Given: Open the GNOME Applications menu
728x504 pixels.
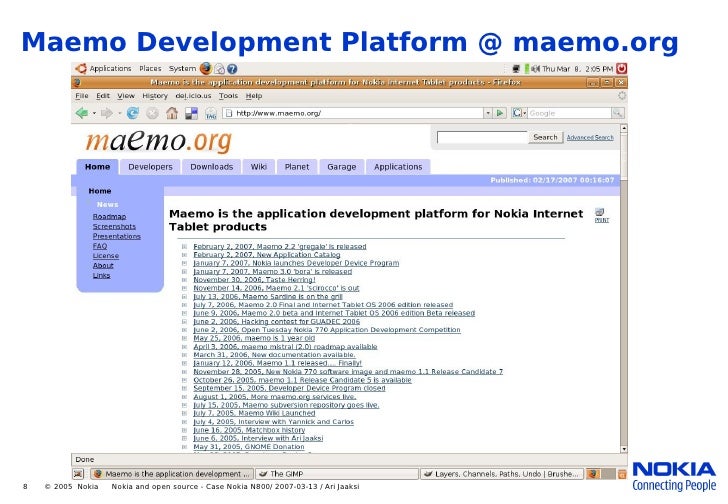Looking at the screenshot, I should pyautogui.click(x=110, y=69).
